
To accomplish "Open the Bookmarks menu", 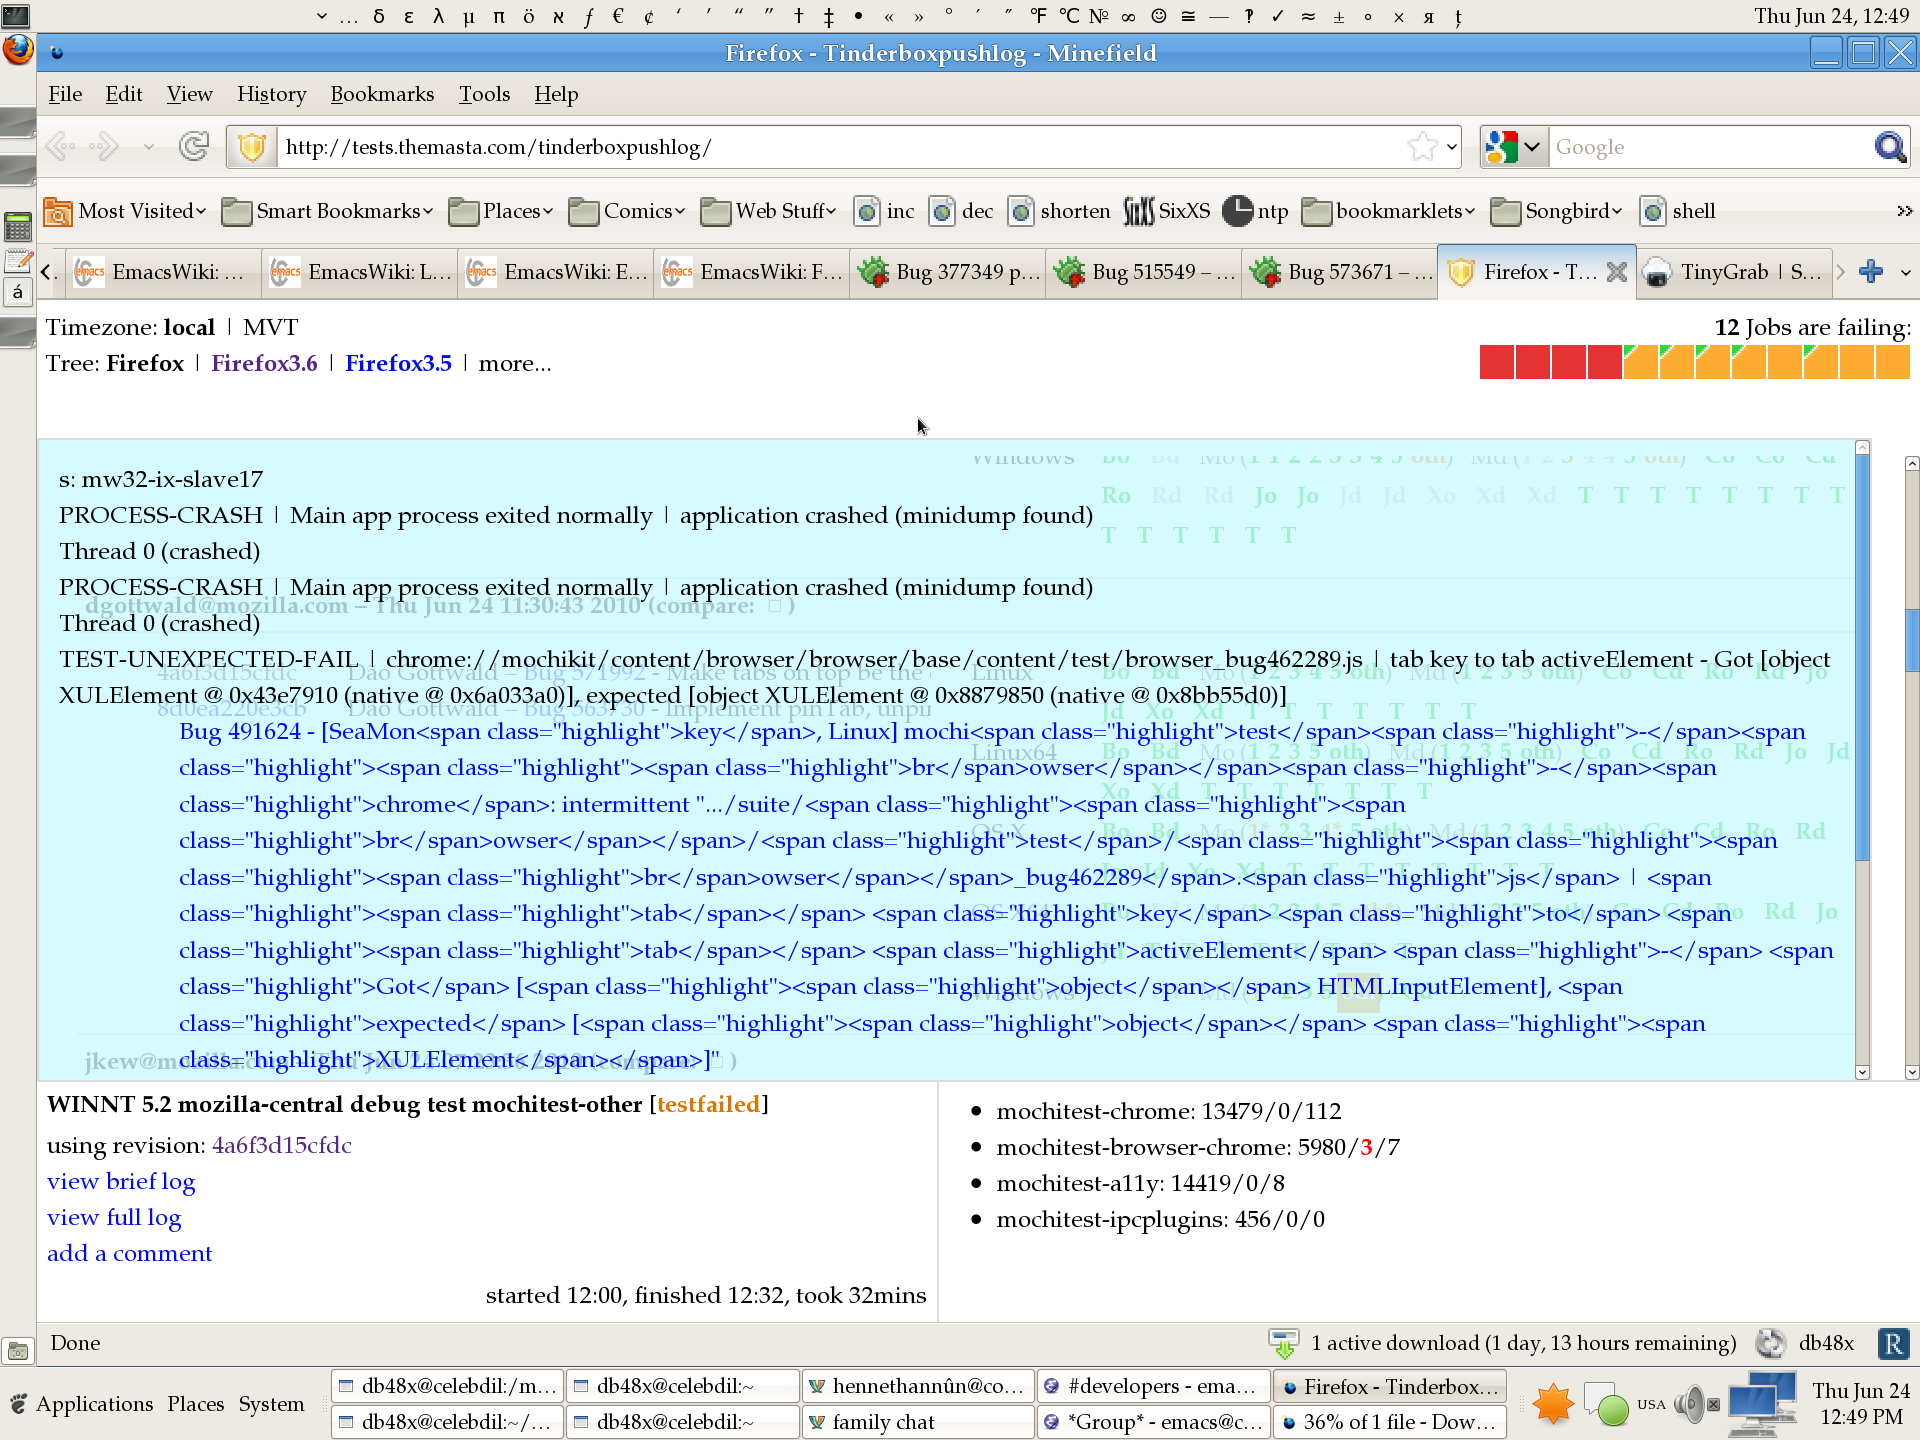I will 382,93.
